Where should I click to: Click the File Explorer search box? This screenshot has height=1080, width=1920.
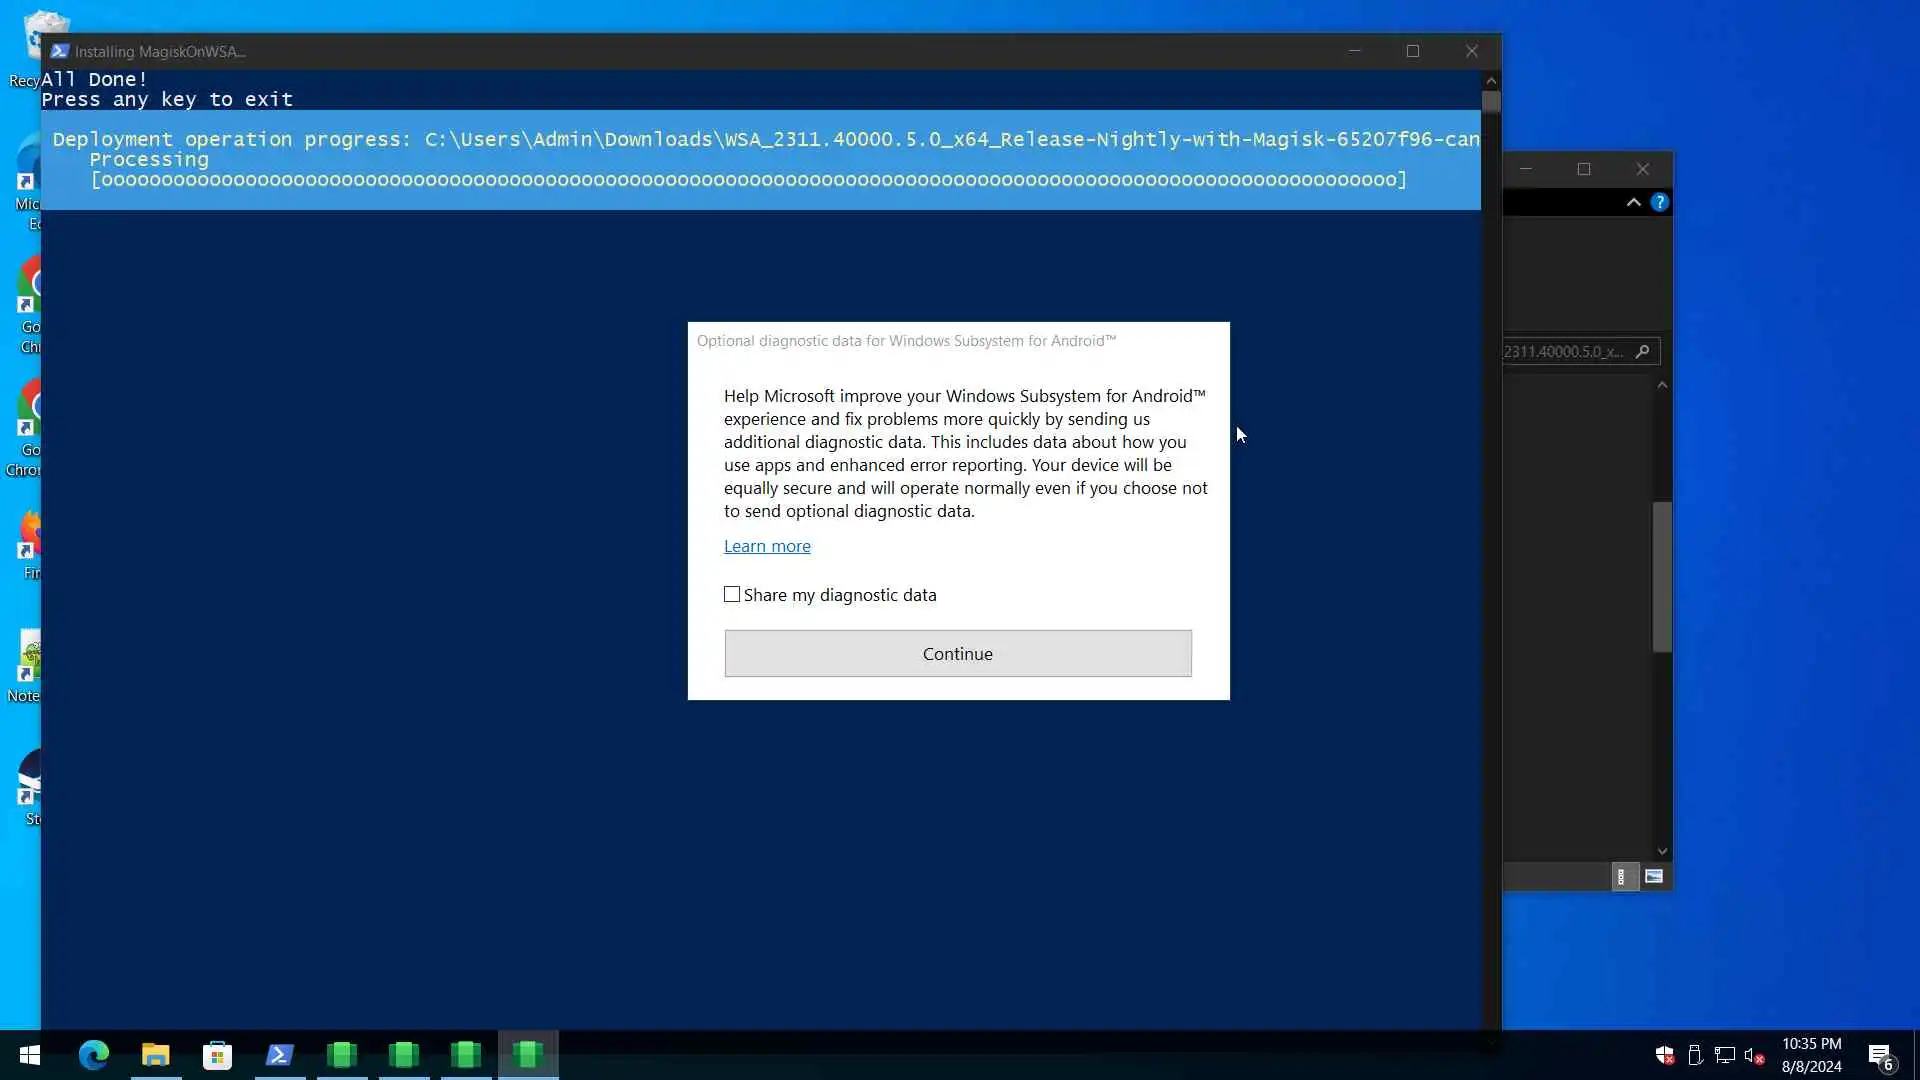1565,351
